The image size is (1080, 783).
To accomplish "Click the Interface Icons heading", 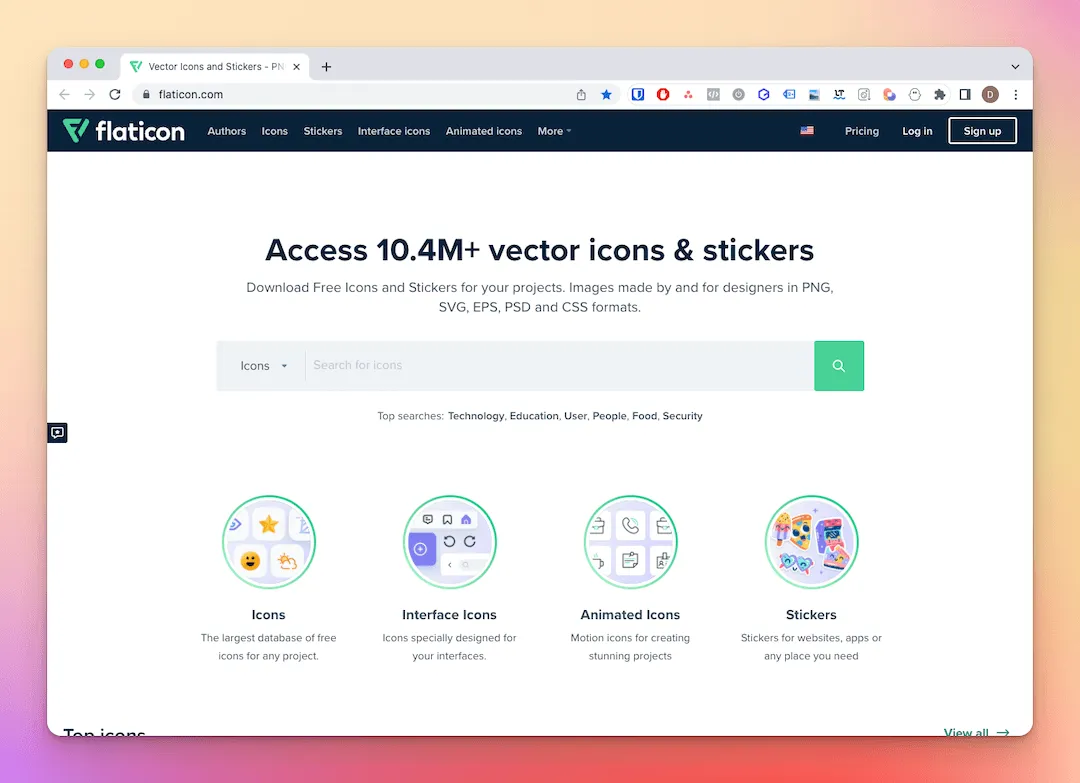I will [449, 615].
